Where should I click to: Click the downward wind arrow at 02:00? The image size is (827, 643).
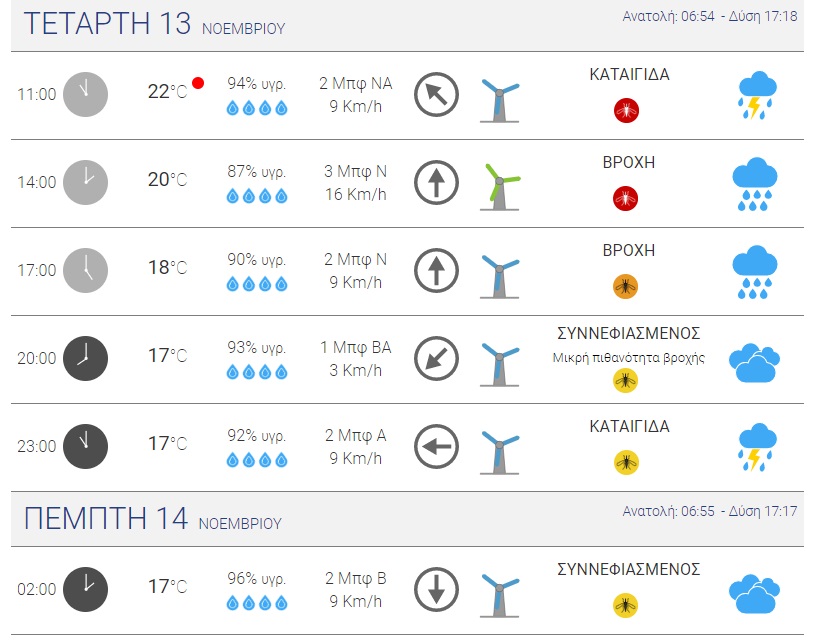(436, 588)
